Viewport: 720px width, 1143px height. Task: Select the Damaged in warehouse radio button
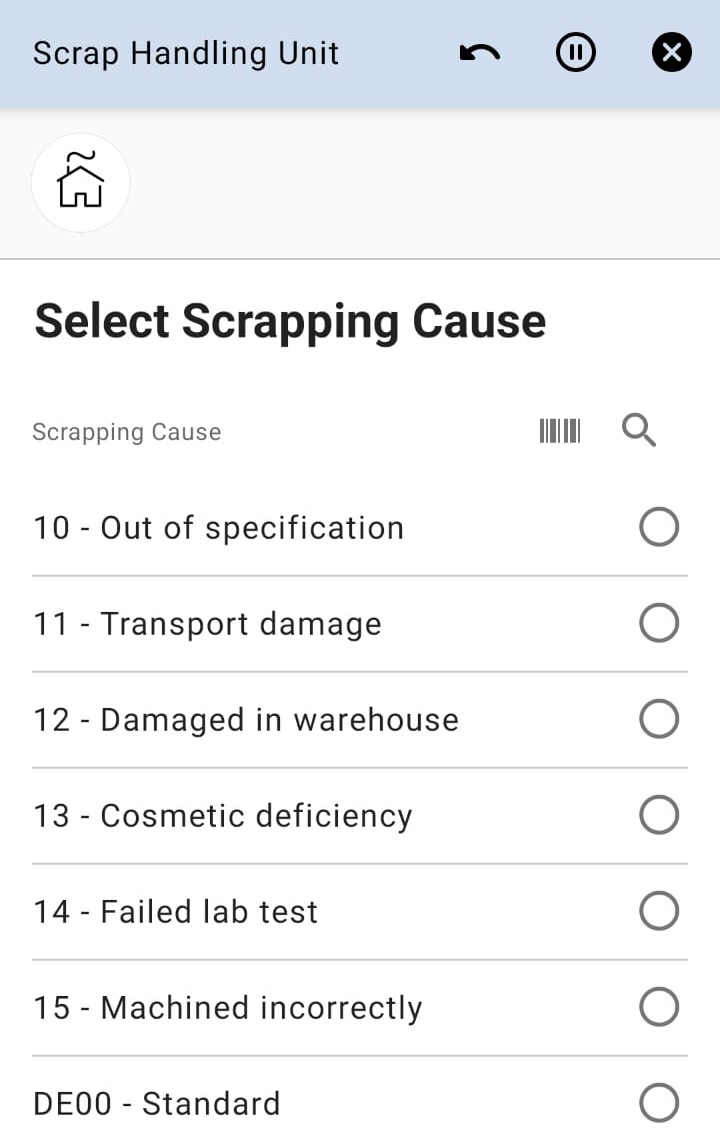659,719
